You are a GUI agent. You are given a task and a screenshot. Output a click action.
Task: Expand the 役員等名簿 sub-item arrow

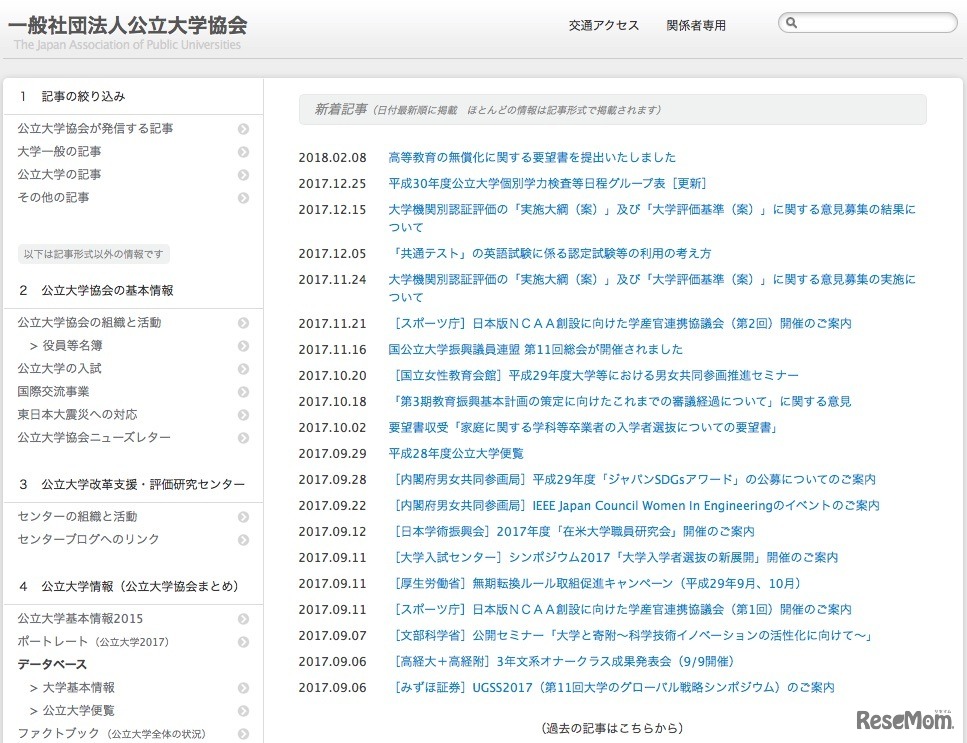click(x=244, y=345)
